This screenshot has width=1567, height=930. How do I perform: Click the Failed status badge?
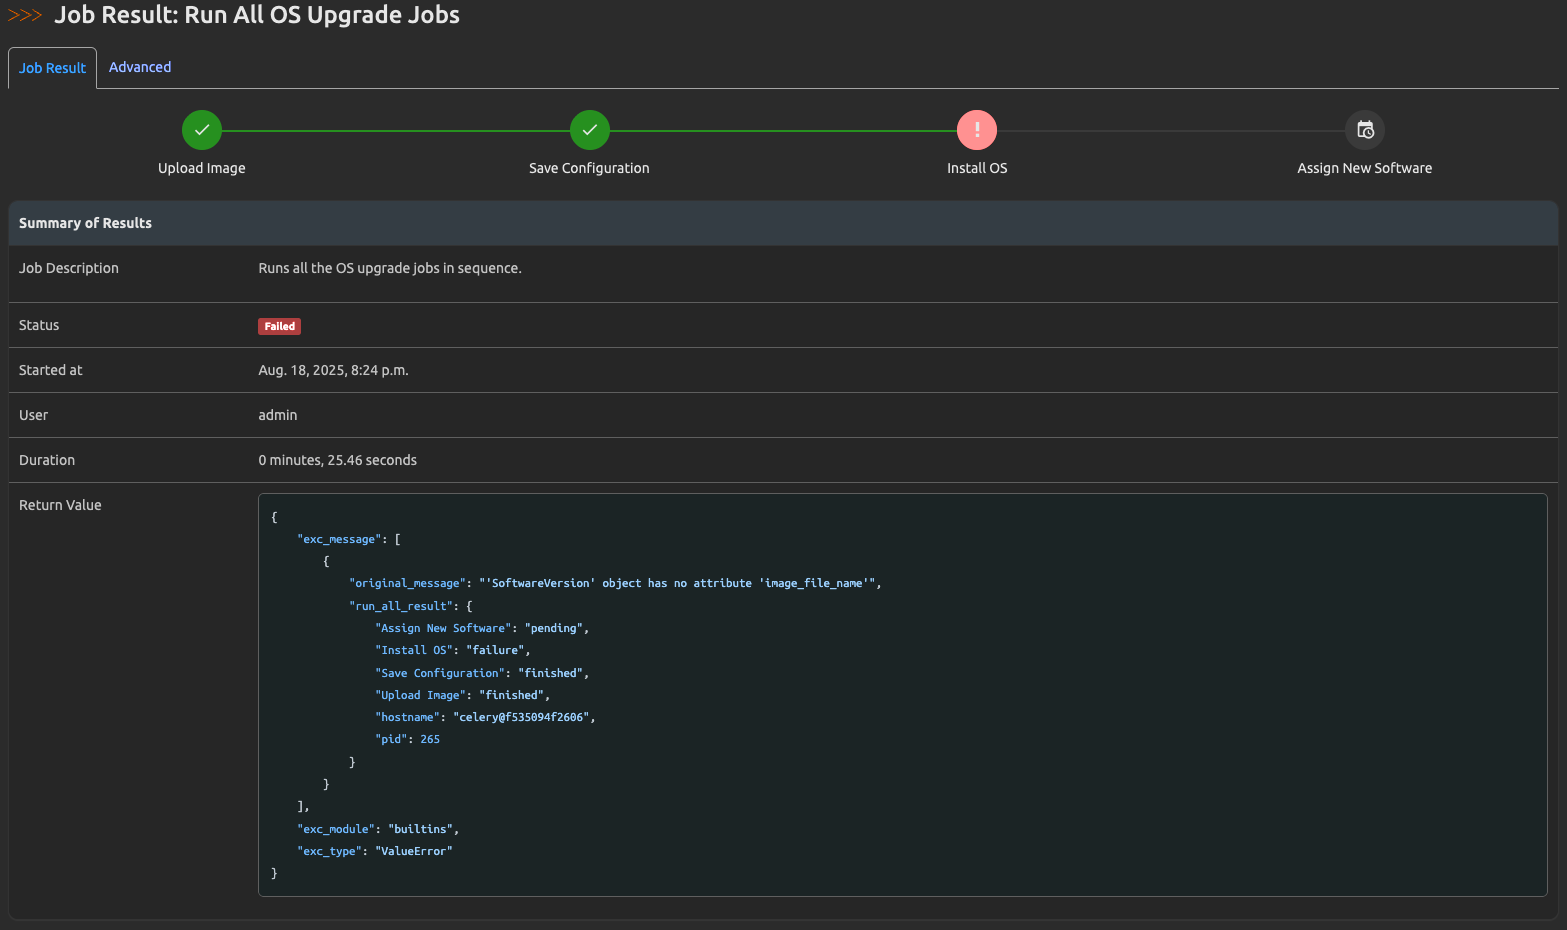[279, 326]
